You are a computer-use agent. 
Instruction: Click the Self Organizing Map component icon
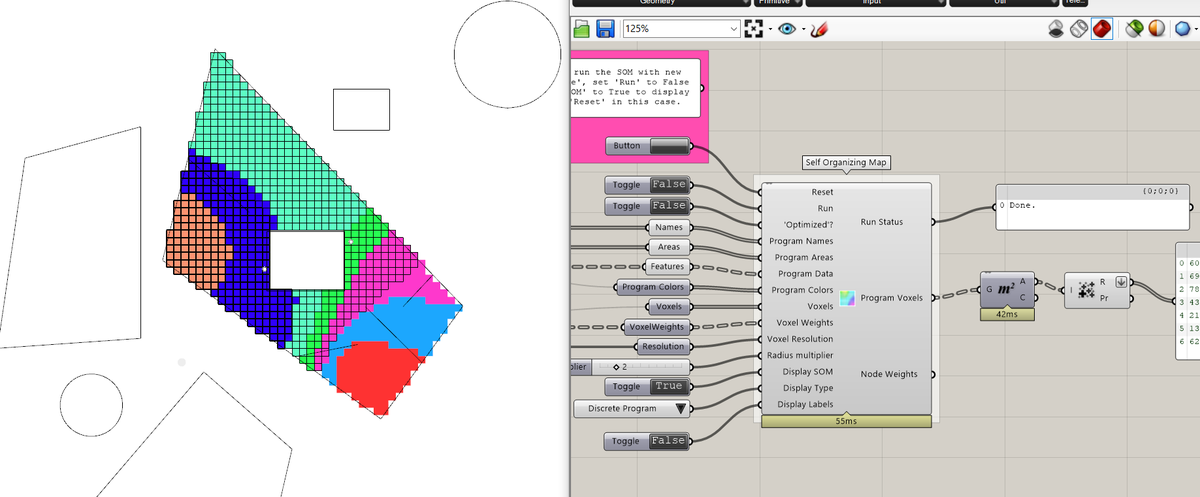coord(847,298)
